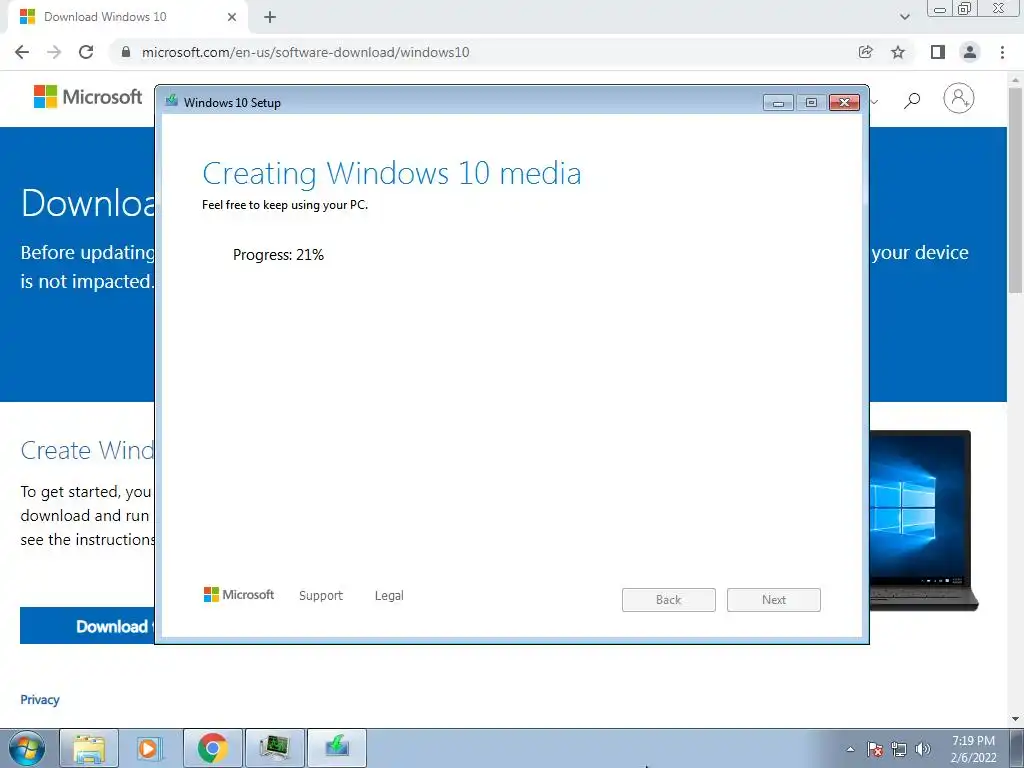This screenshot has height=768, width=1024.
Task: Click the Next button in Setup
Action: click(x=774, y=600)
